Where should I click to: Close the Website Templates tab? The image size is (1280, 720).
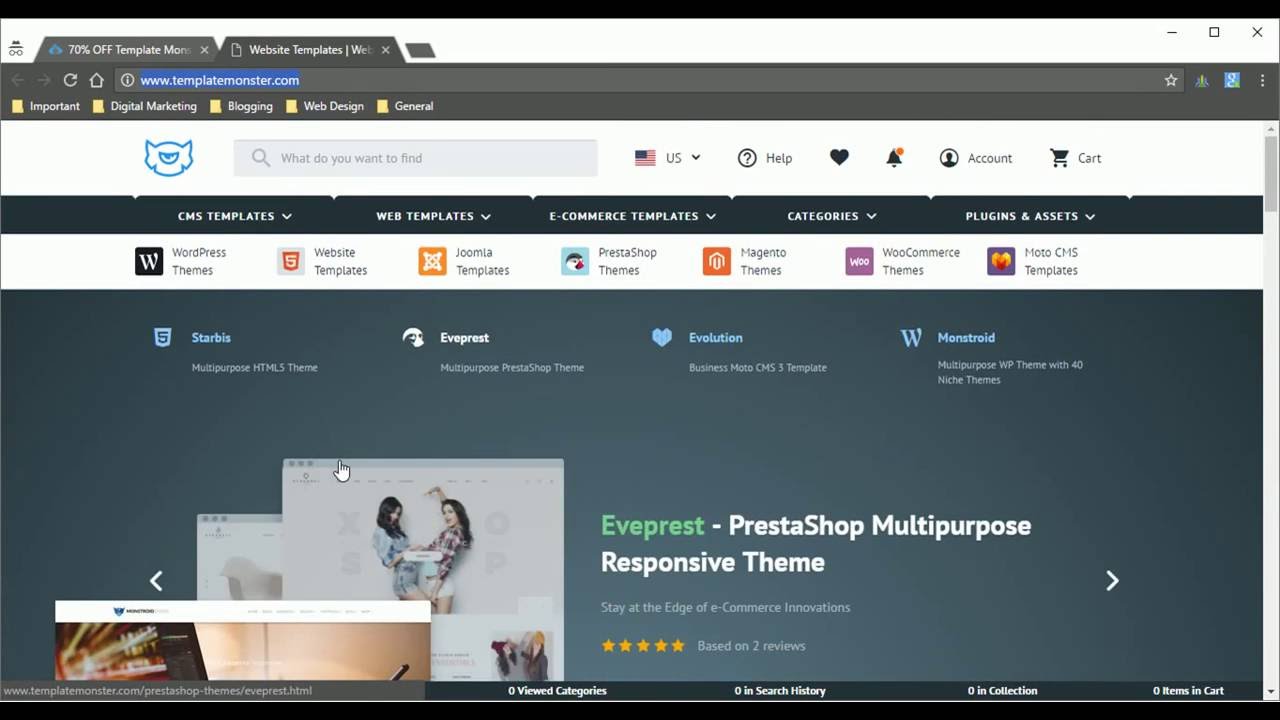[x=385, y=49]
